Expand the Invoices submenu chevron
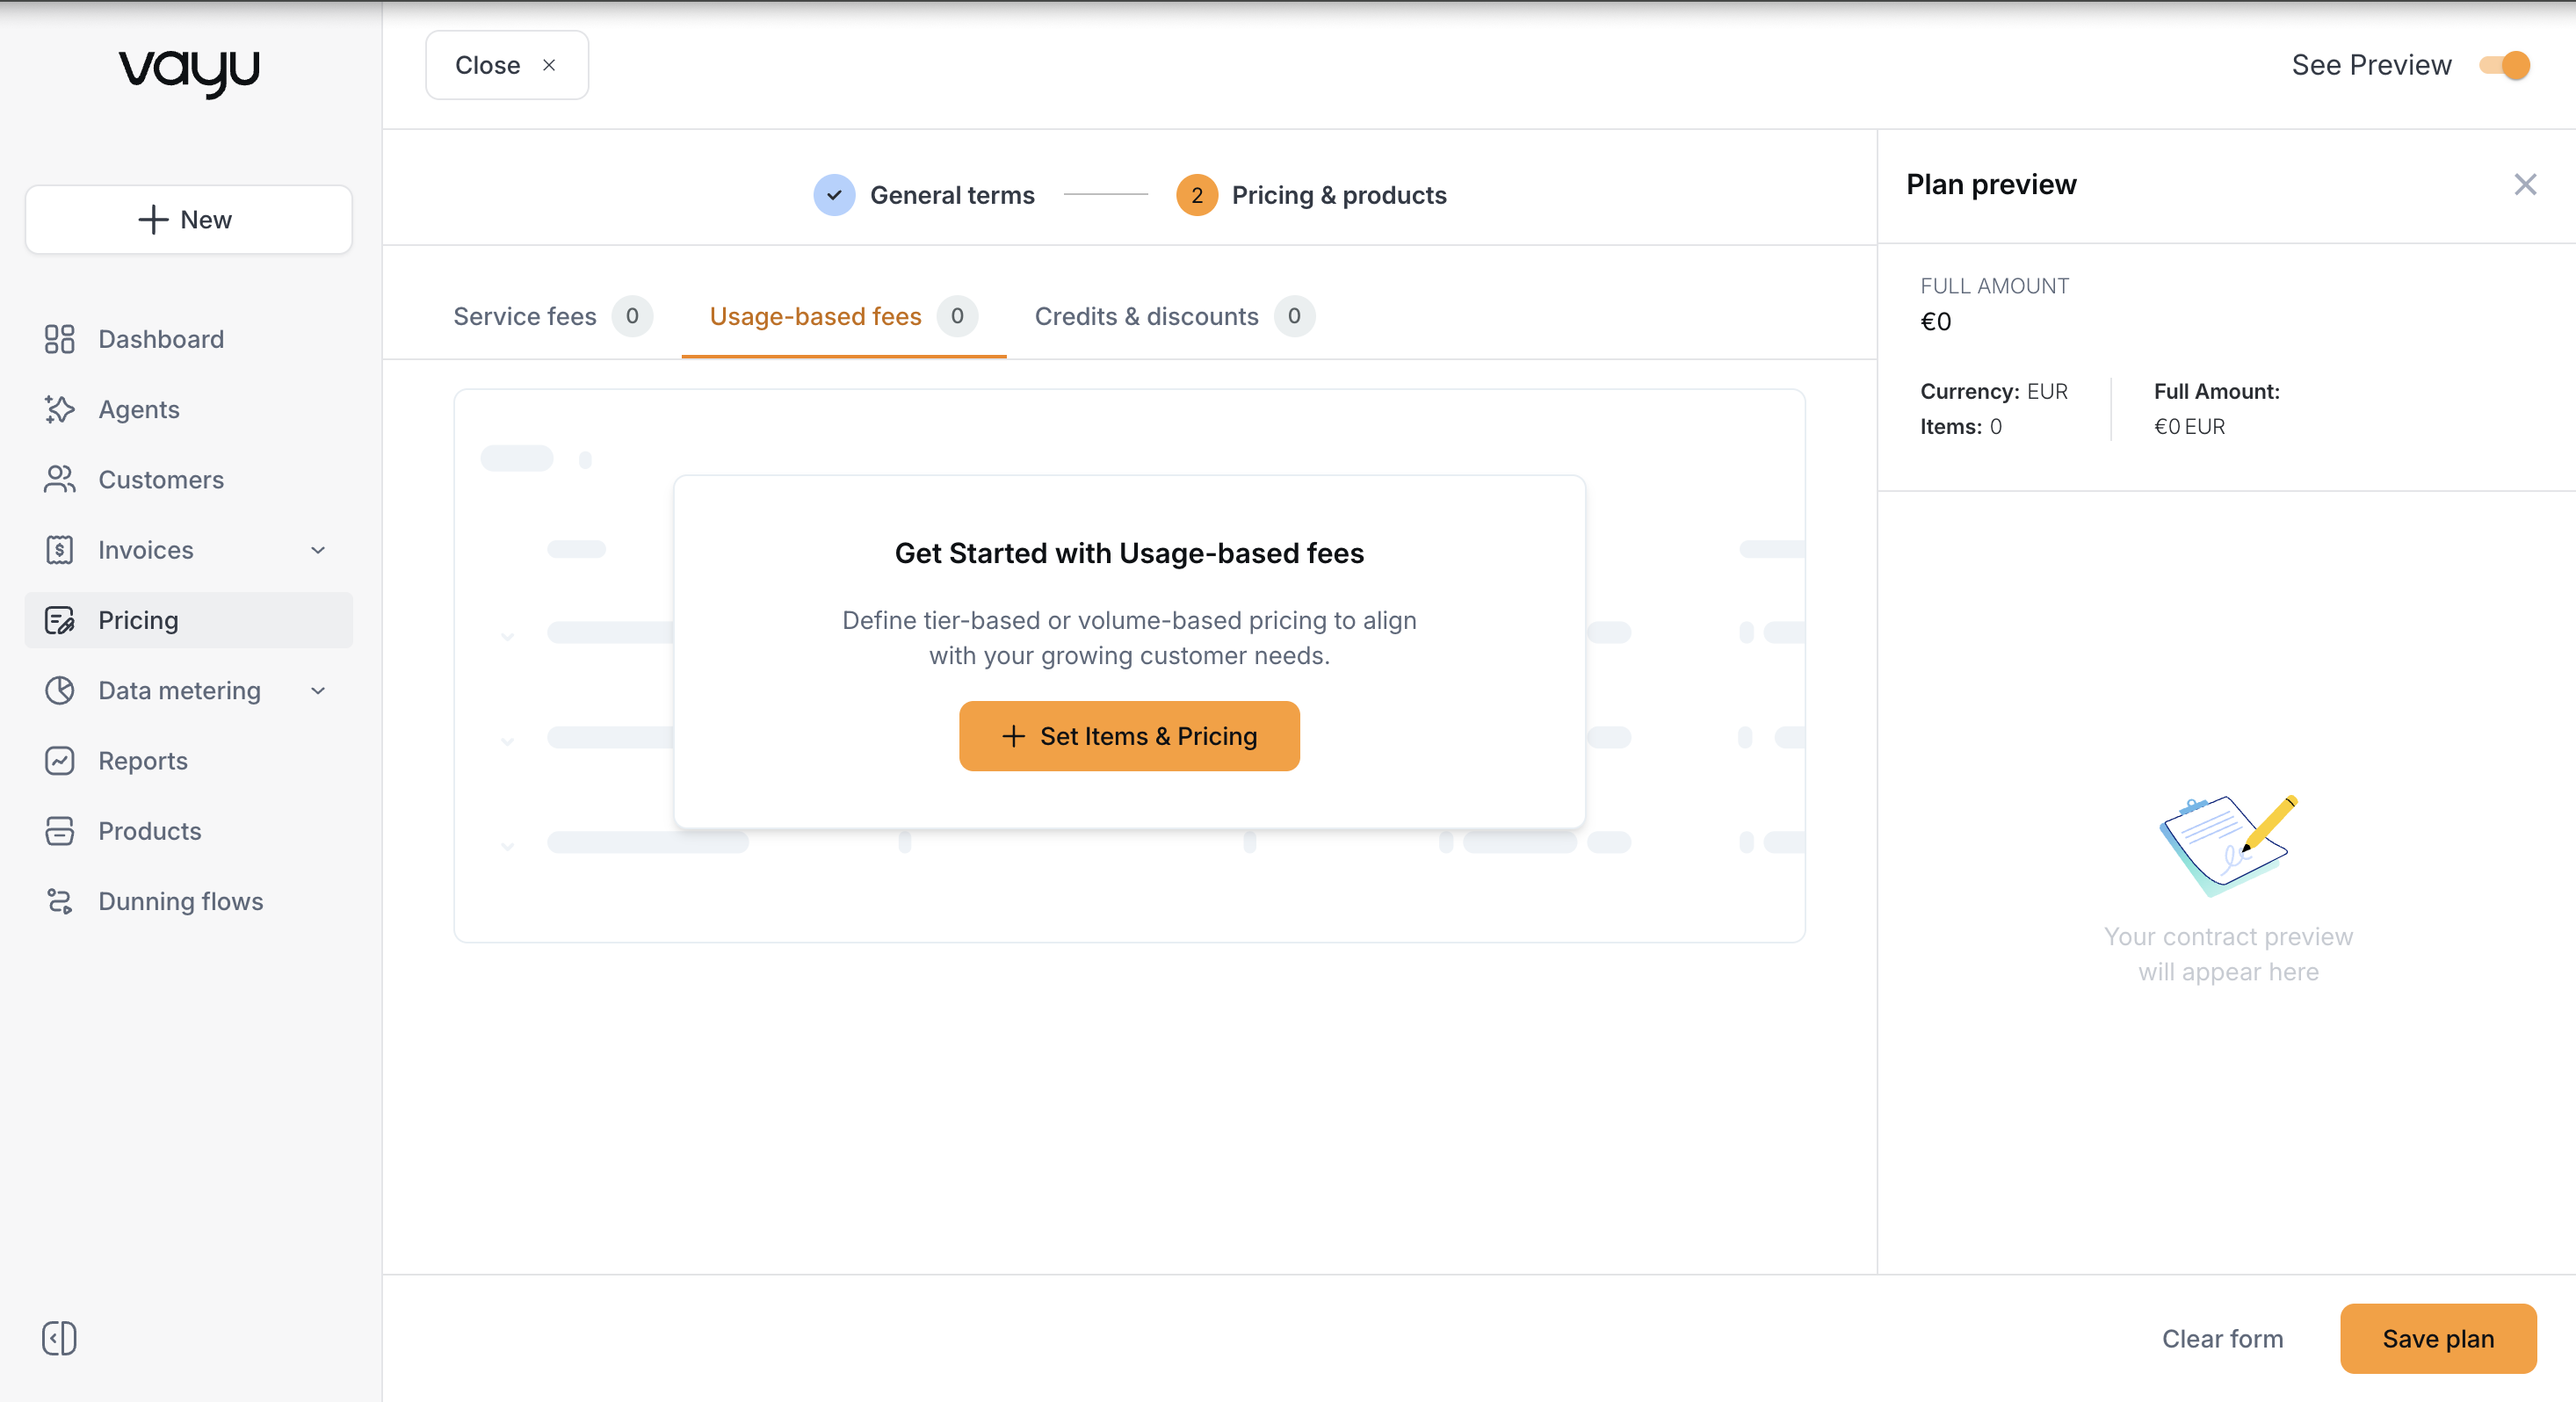 (x=318, y=550)
